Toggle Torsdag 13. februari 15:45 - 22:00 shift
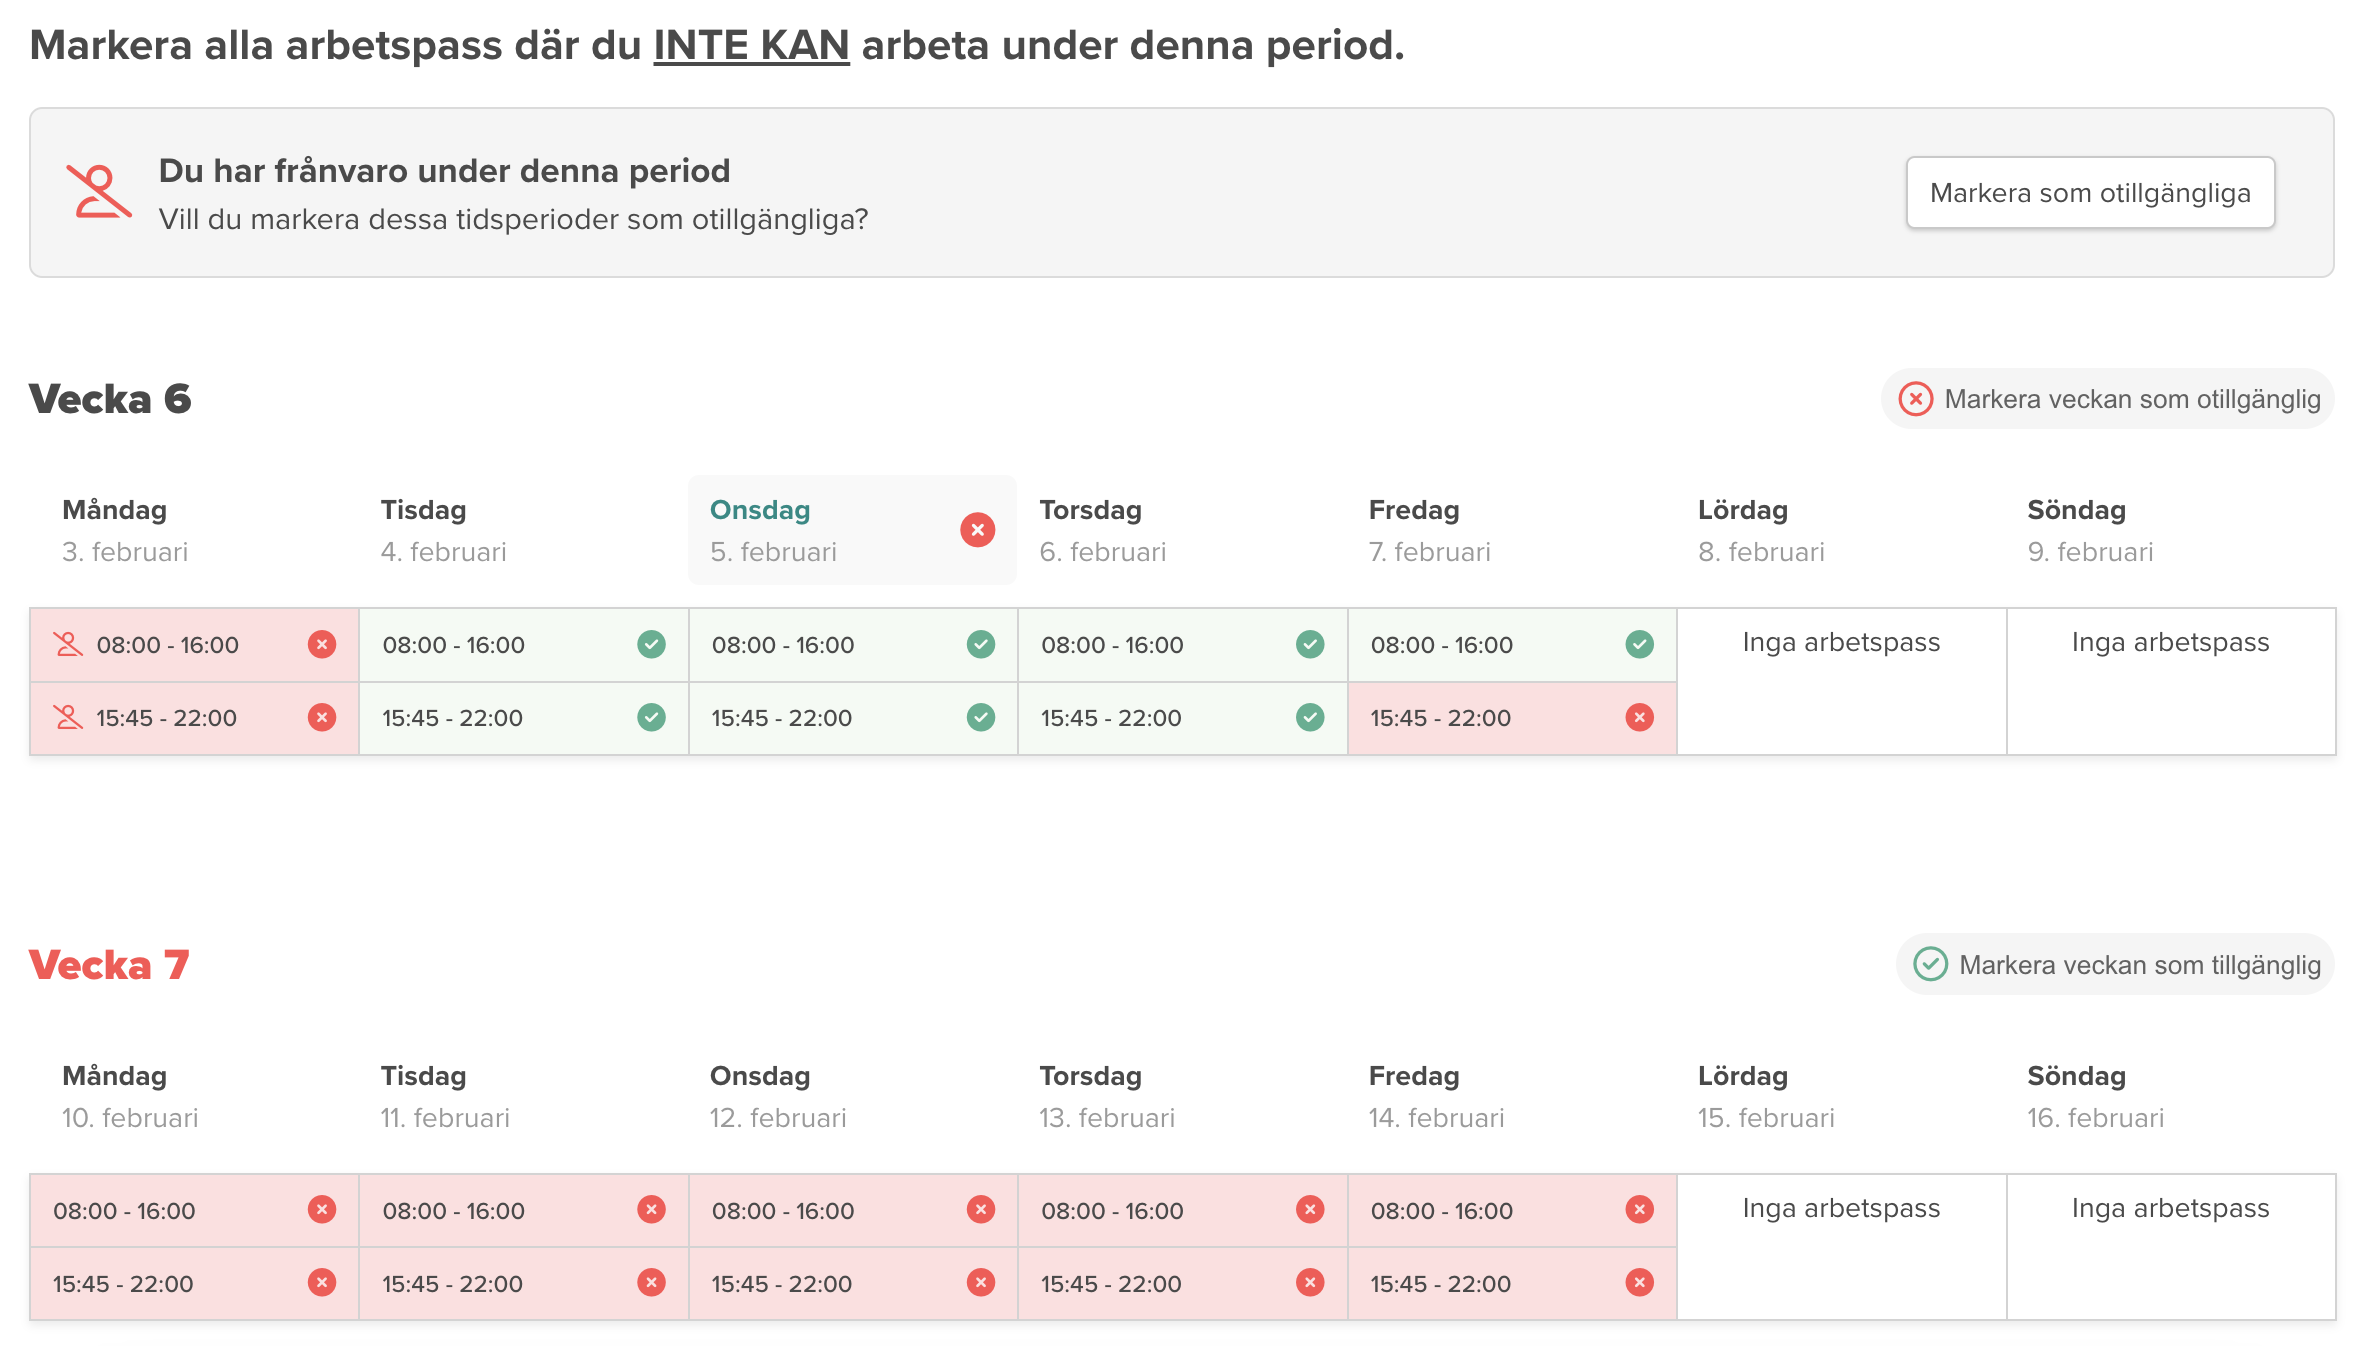 coord(1182,1284)
